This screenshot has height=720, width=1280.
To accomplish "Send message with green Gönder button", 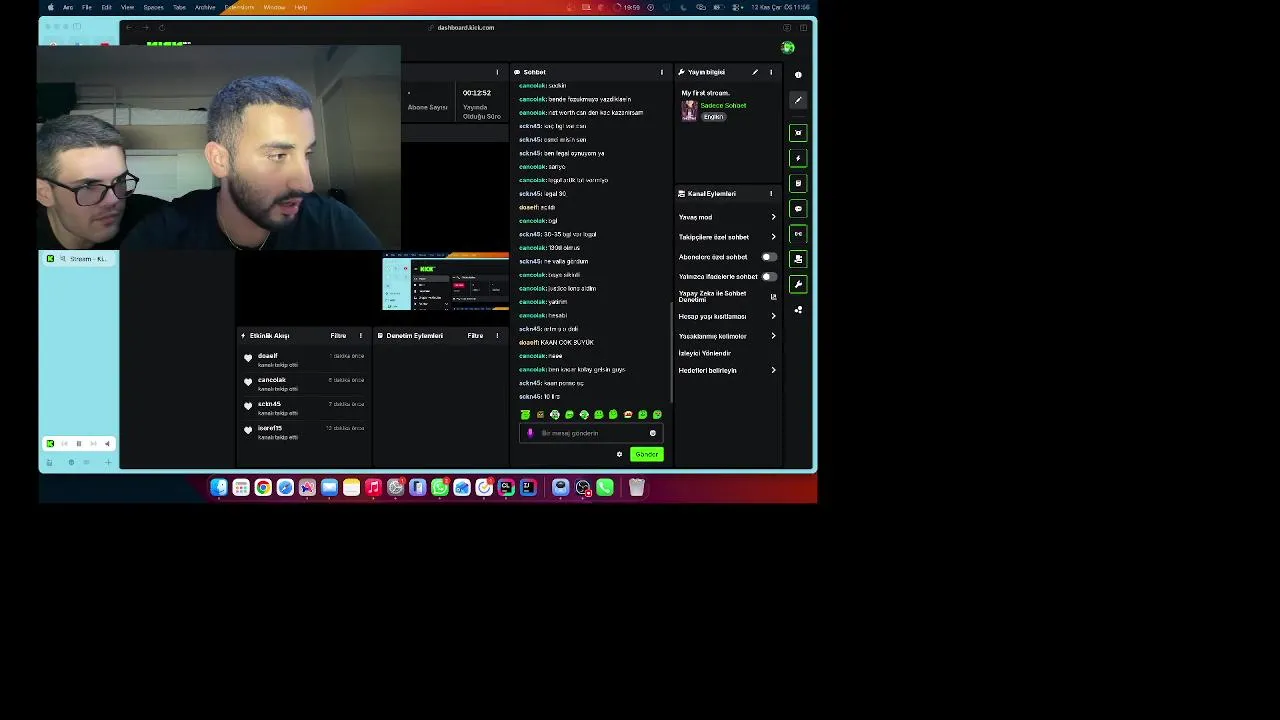I will [x=646, y=455].
